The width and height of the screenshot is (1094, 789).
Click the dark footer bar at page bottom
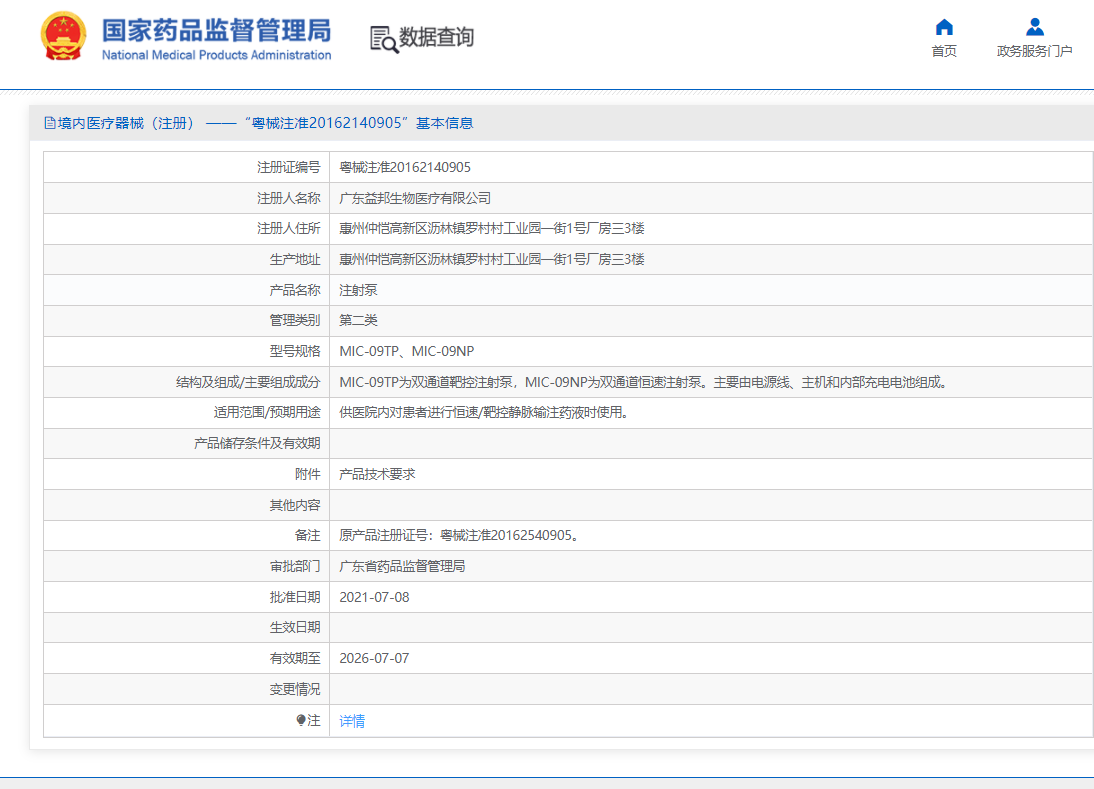point(547,783)
